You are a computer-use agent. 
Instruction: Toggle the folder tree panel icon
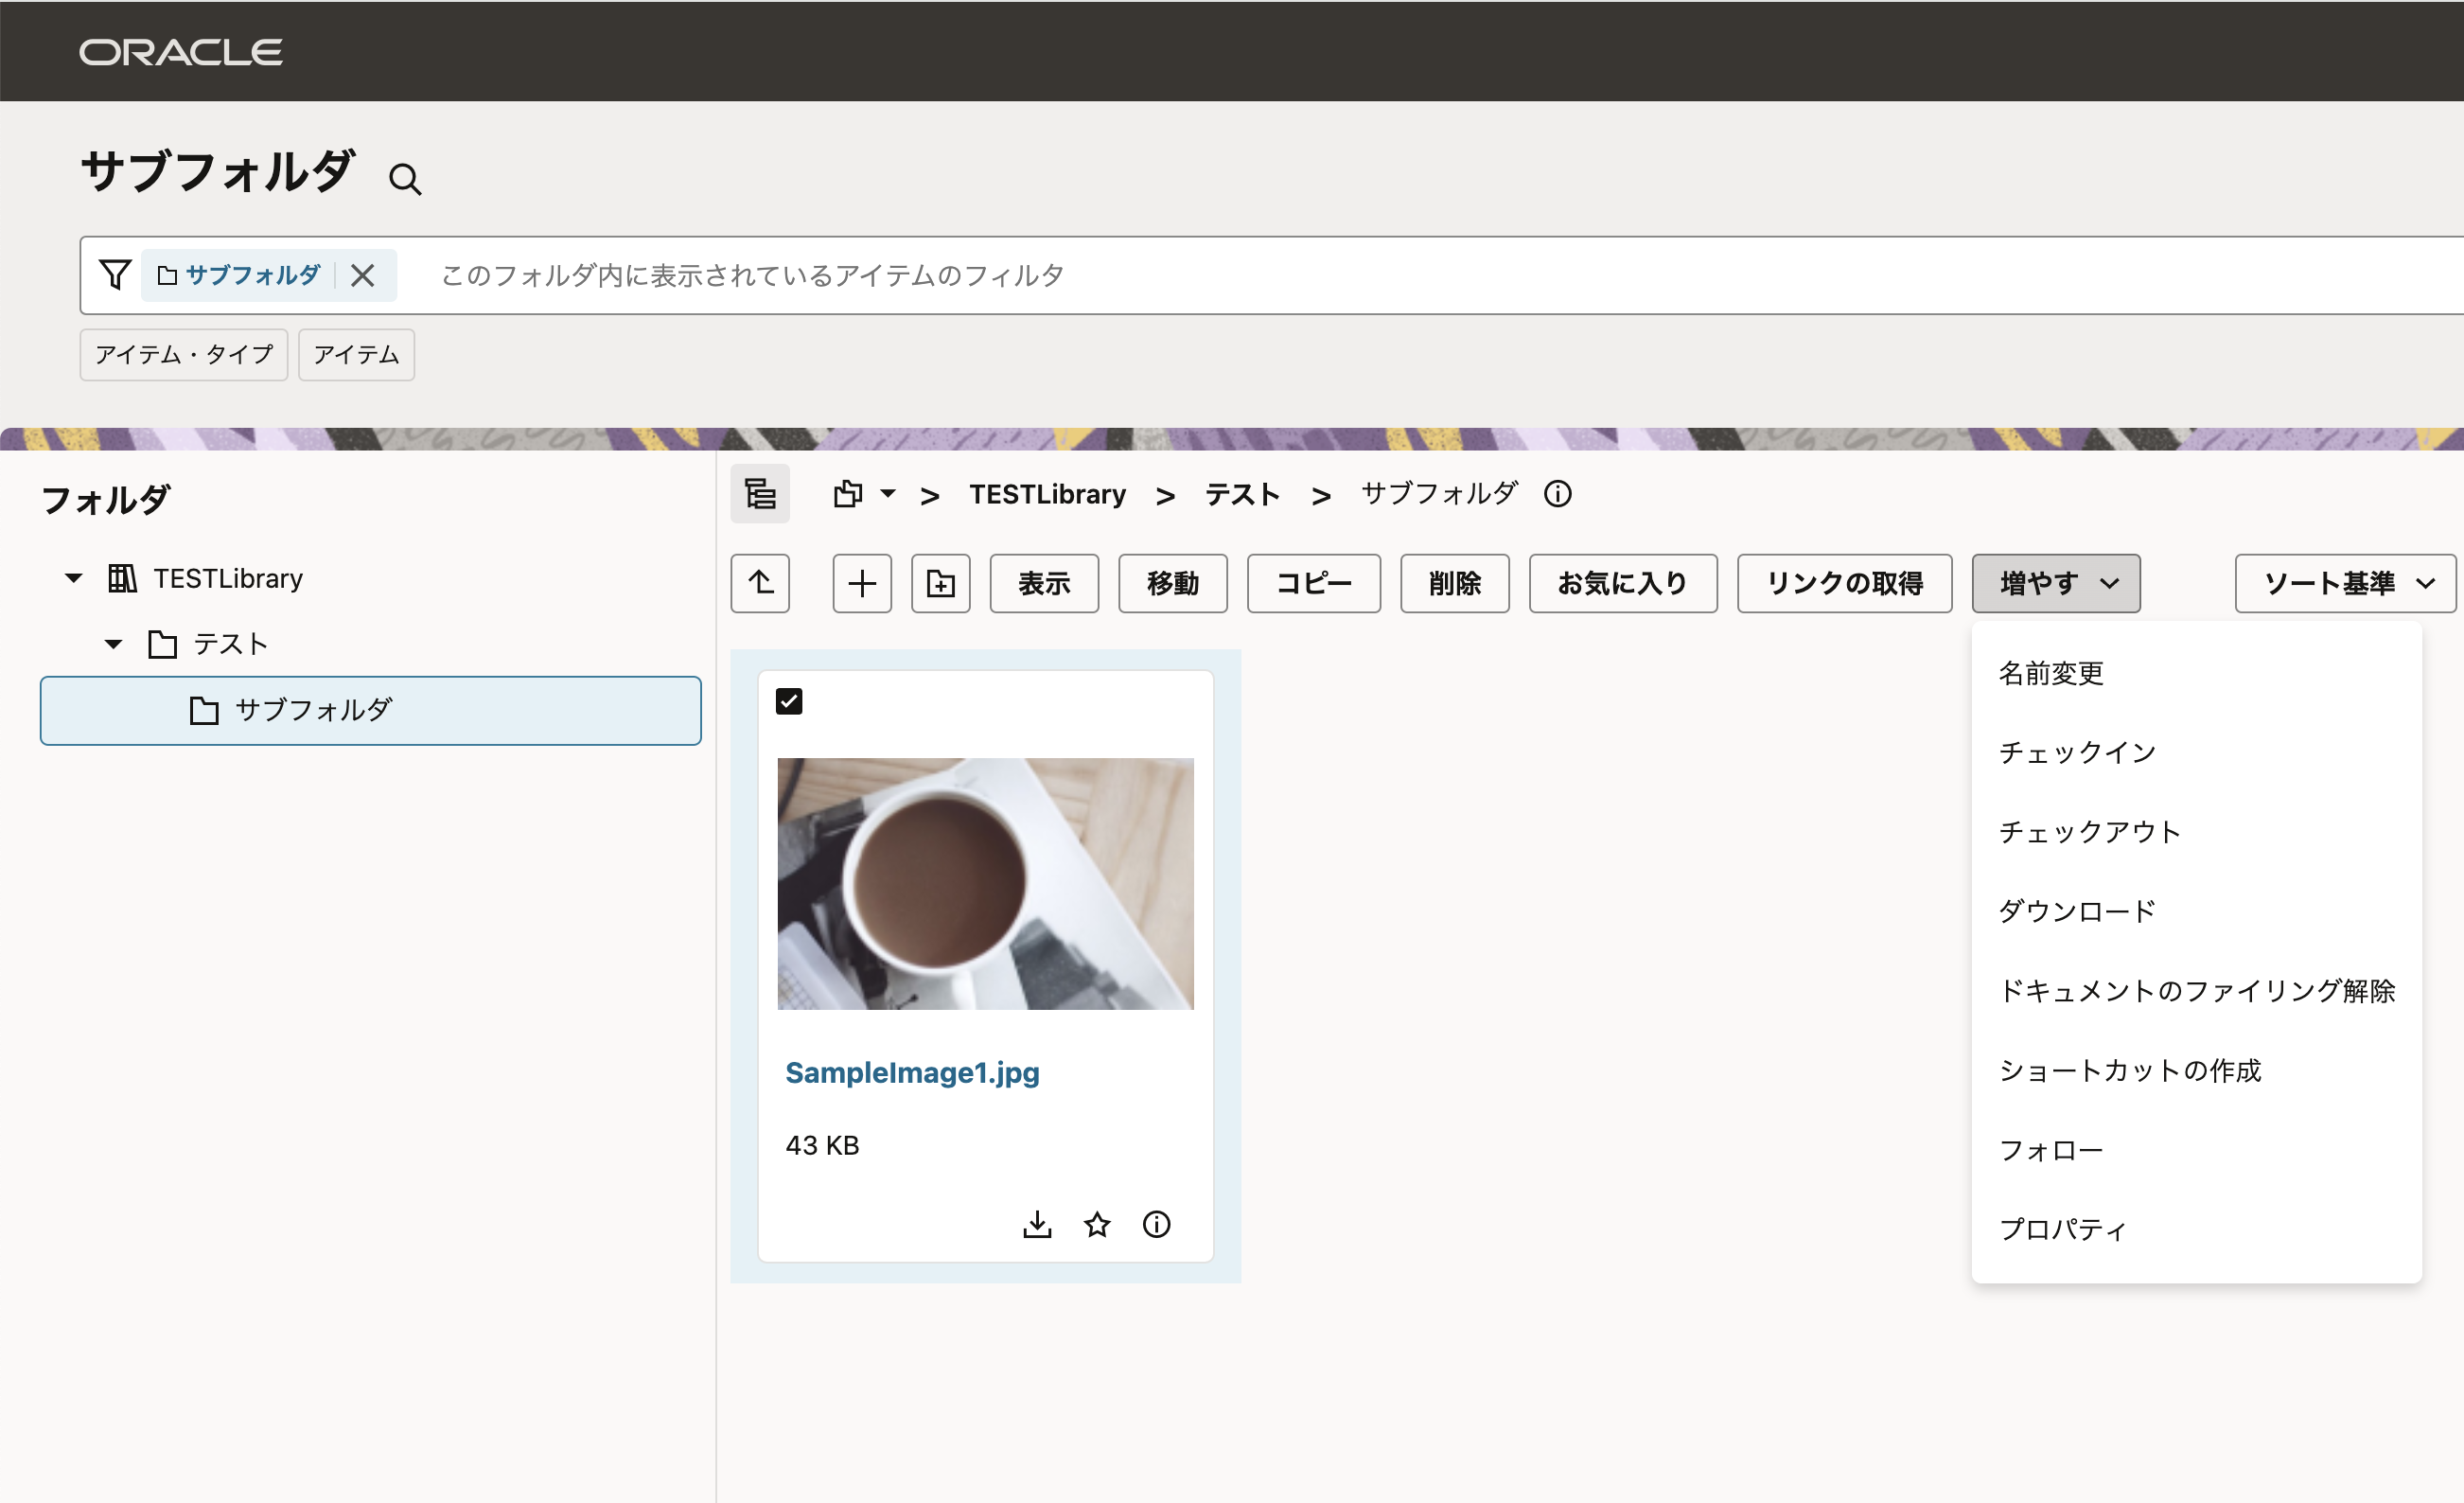coord(760,494)
